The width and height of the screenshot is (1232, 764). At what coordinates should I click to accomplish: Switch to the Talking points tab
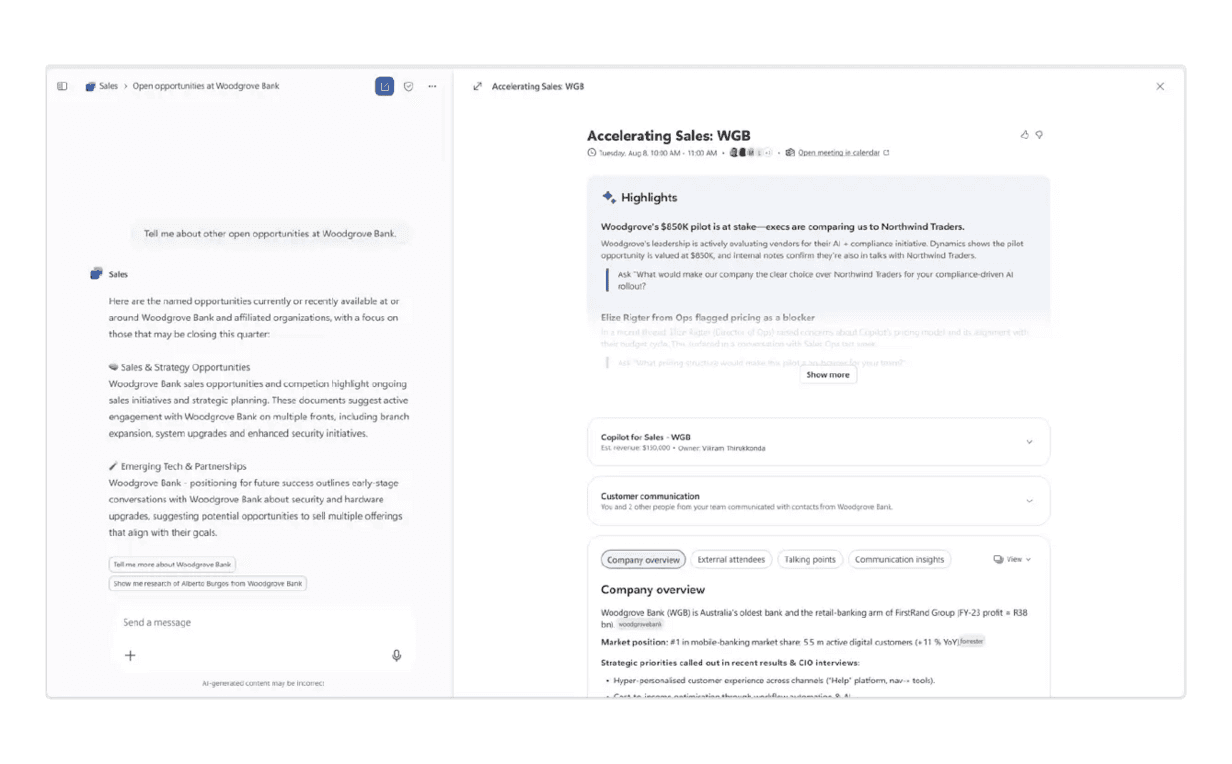pos(810,560)
